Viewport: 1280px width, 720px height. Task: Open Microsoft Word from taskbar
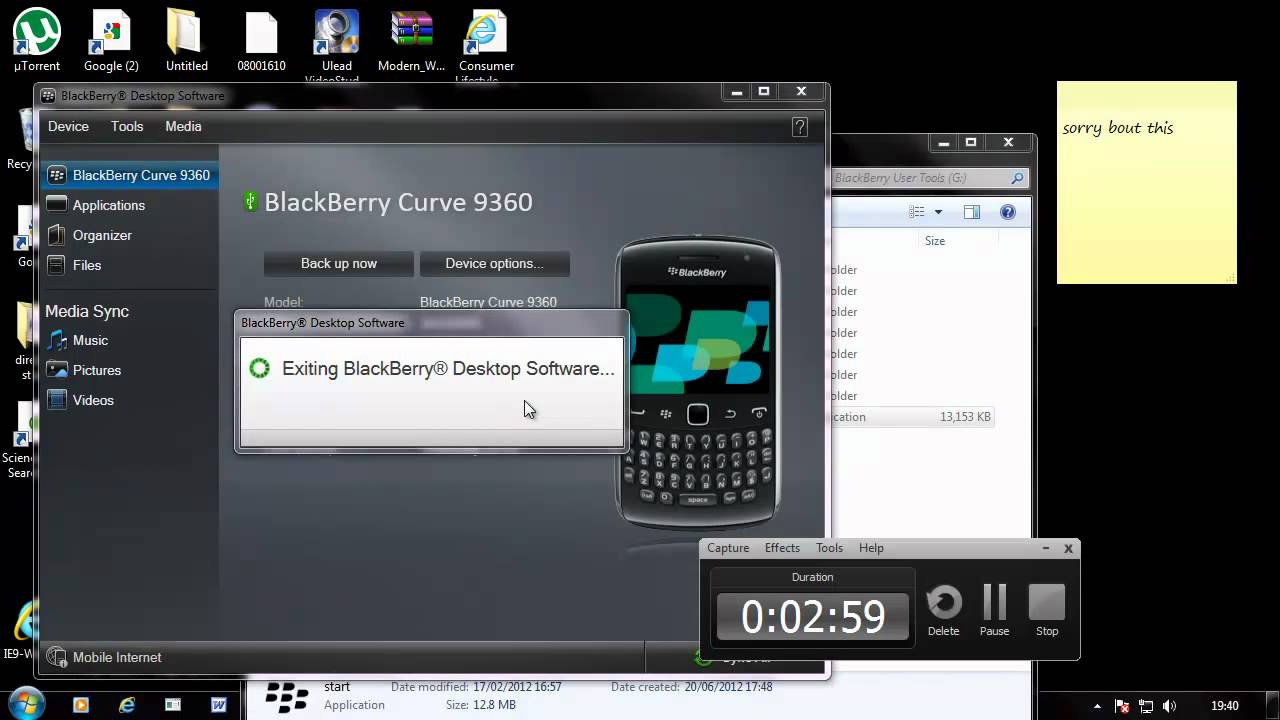click(x=219, y=705)
